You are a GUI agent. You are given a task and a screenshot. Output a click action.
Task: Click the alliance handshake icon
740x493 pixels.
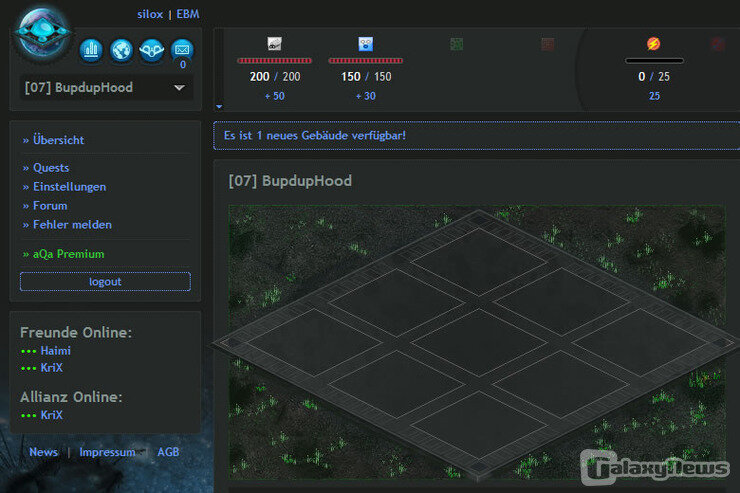[x=152, y=49]
